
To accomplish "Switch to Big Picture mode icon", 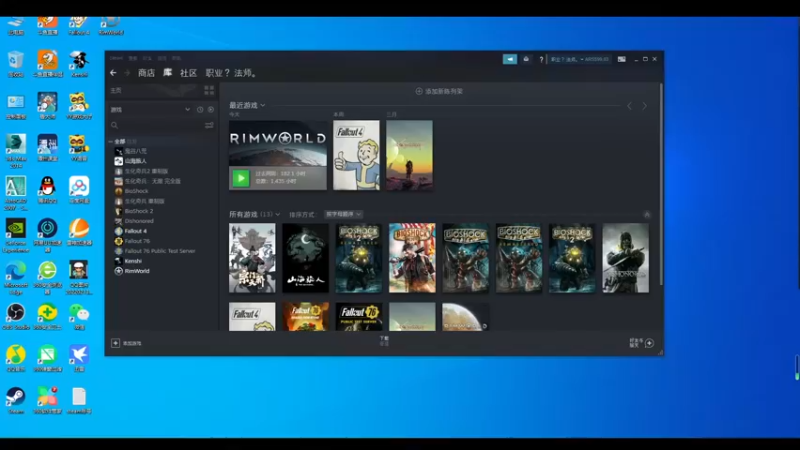I will (x=621, y=59).
